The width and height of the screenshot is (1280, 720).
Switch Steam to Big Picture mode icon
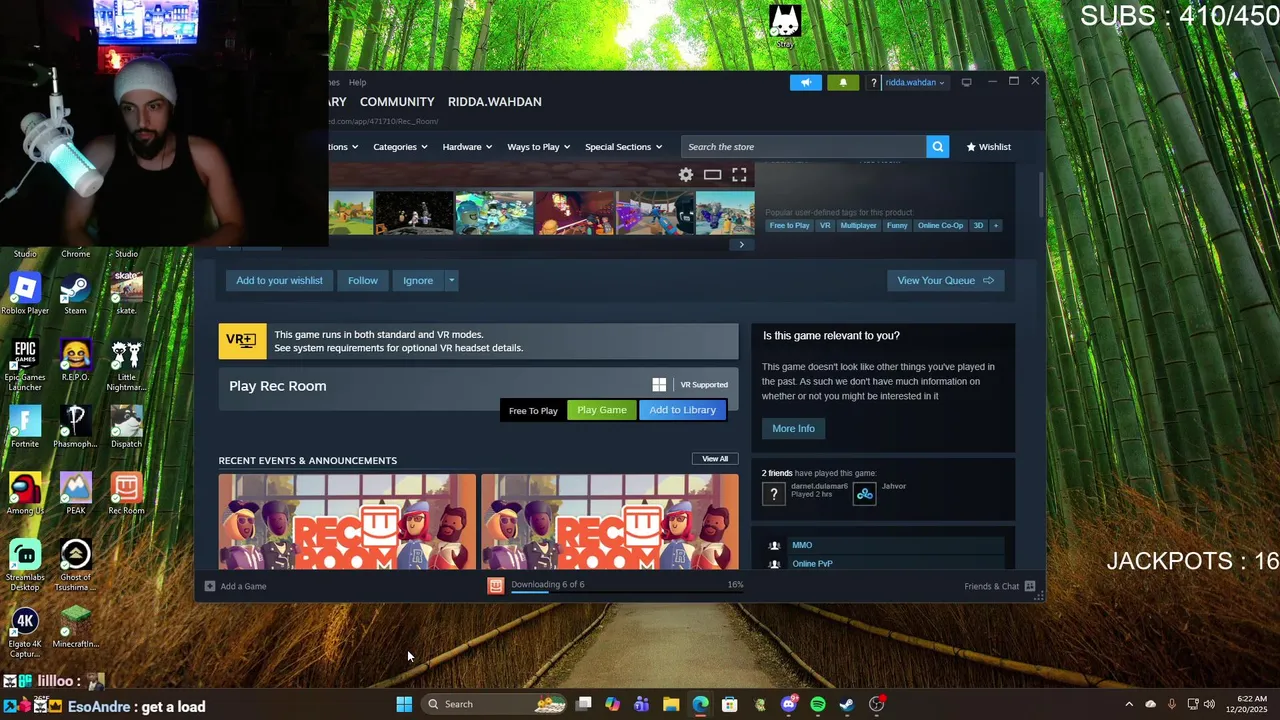coord(966,82)
